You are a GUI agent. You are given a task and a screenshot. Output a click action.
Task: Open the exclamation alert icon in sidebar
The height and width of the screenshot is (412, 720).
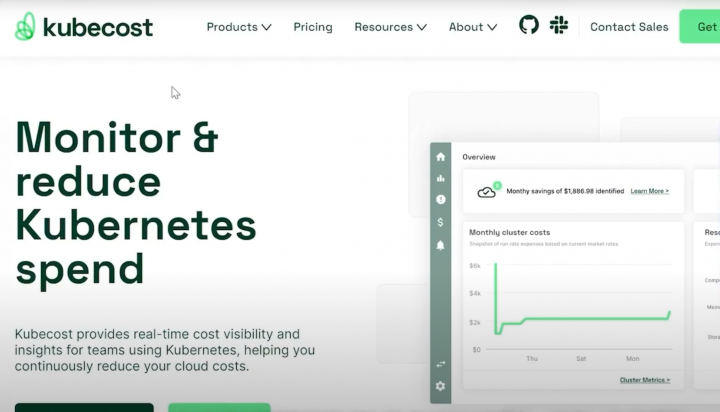point(440,200)
